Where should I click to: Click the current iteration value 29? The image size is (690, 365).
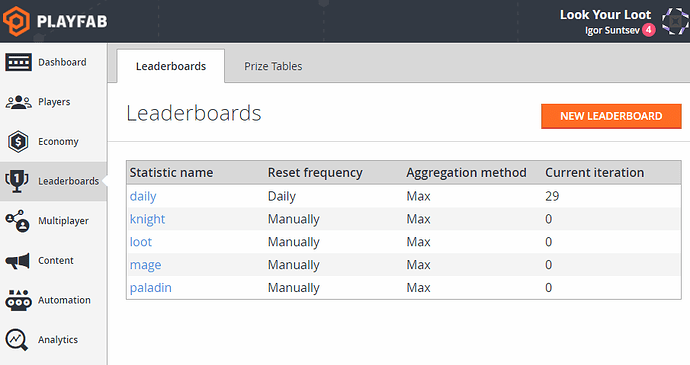coord(552,196)
